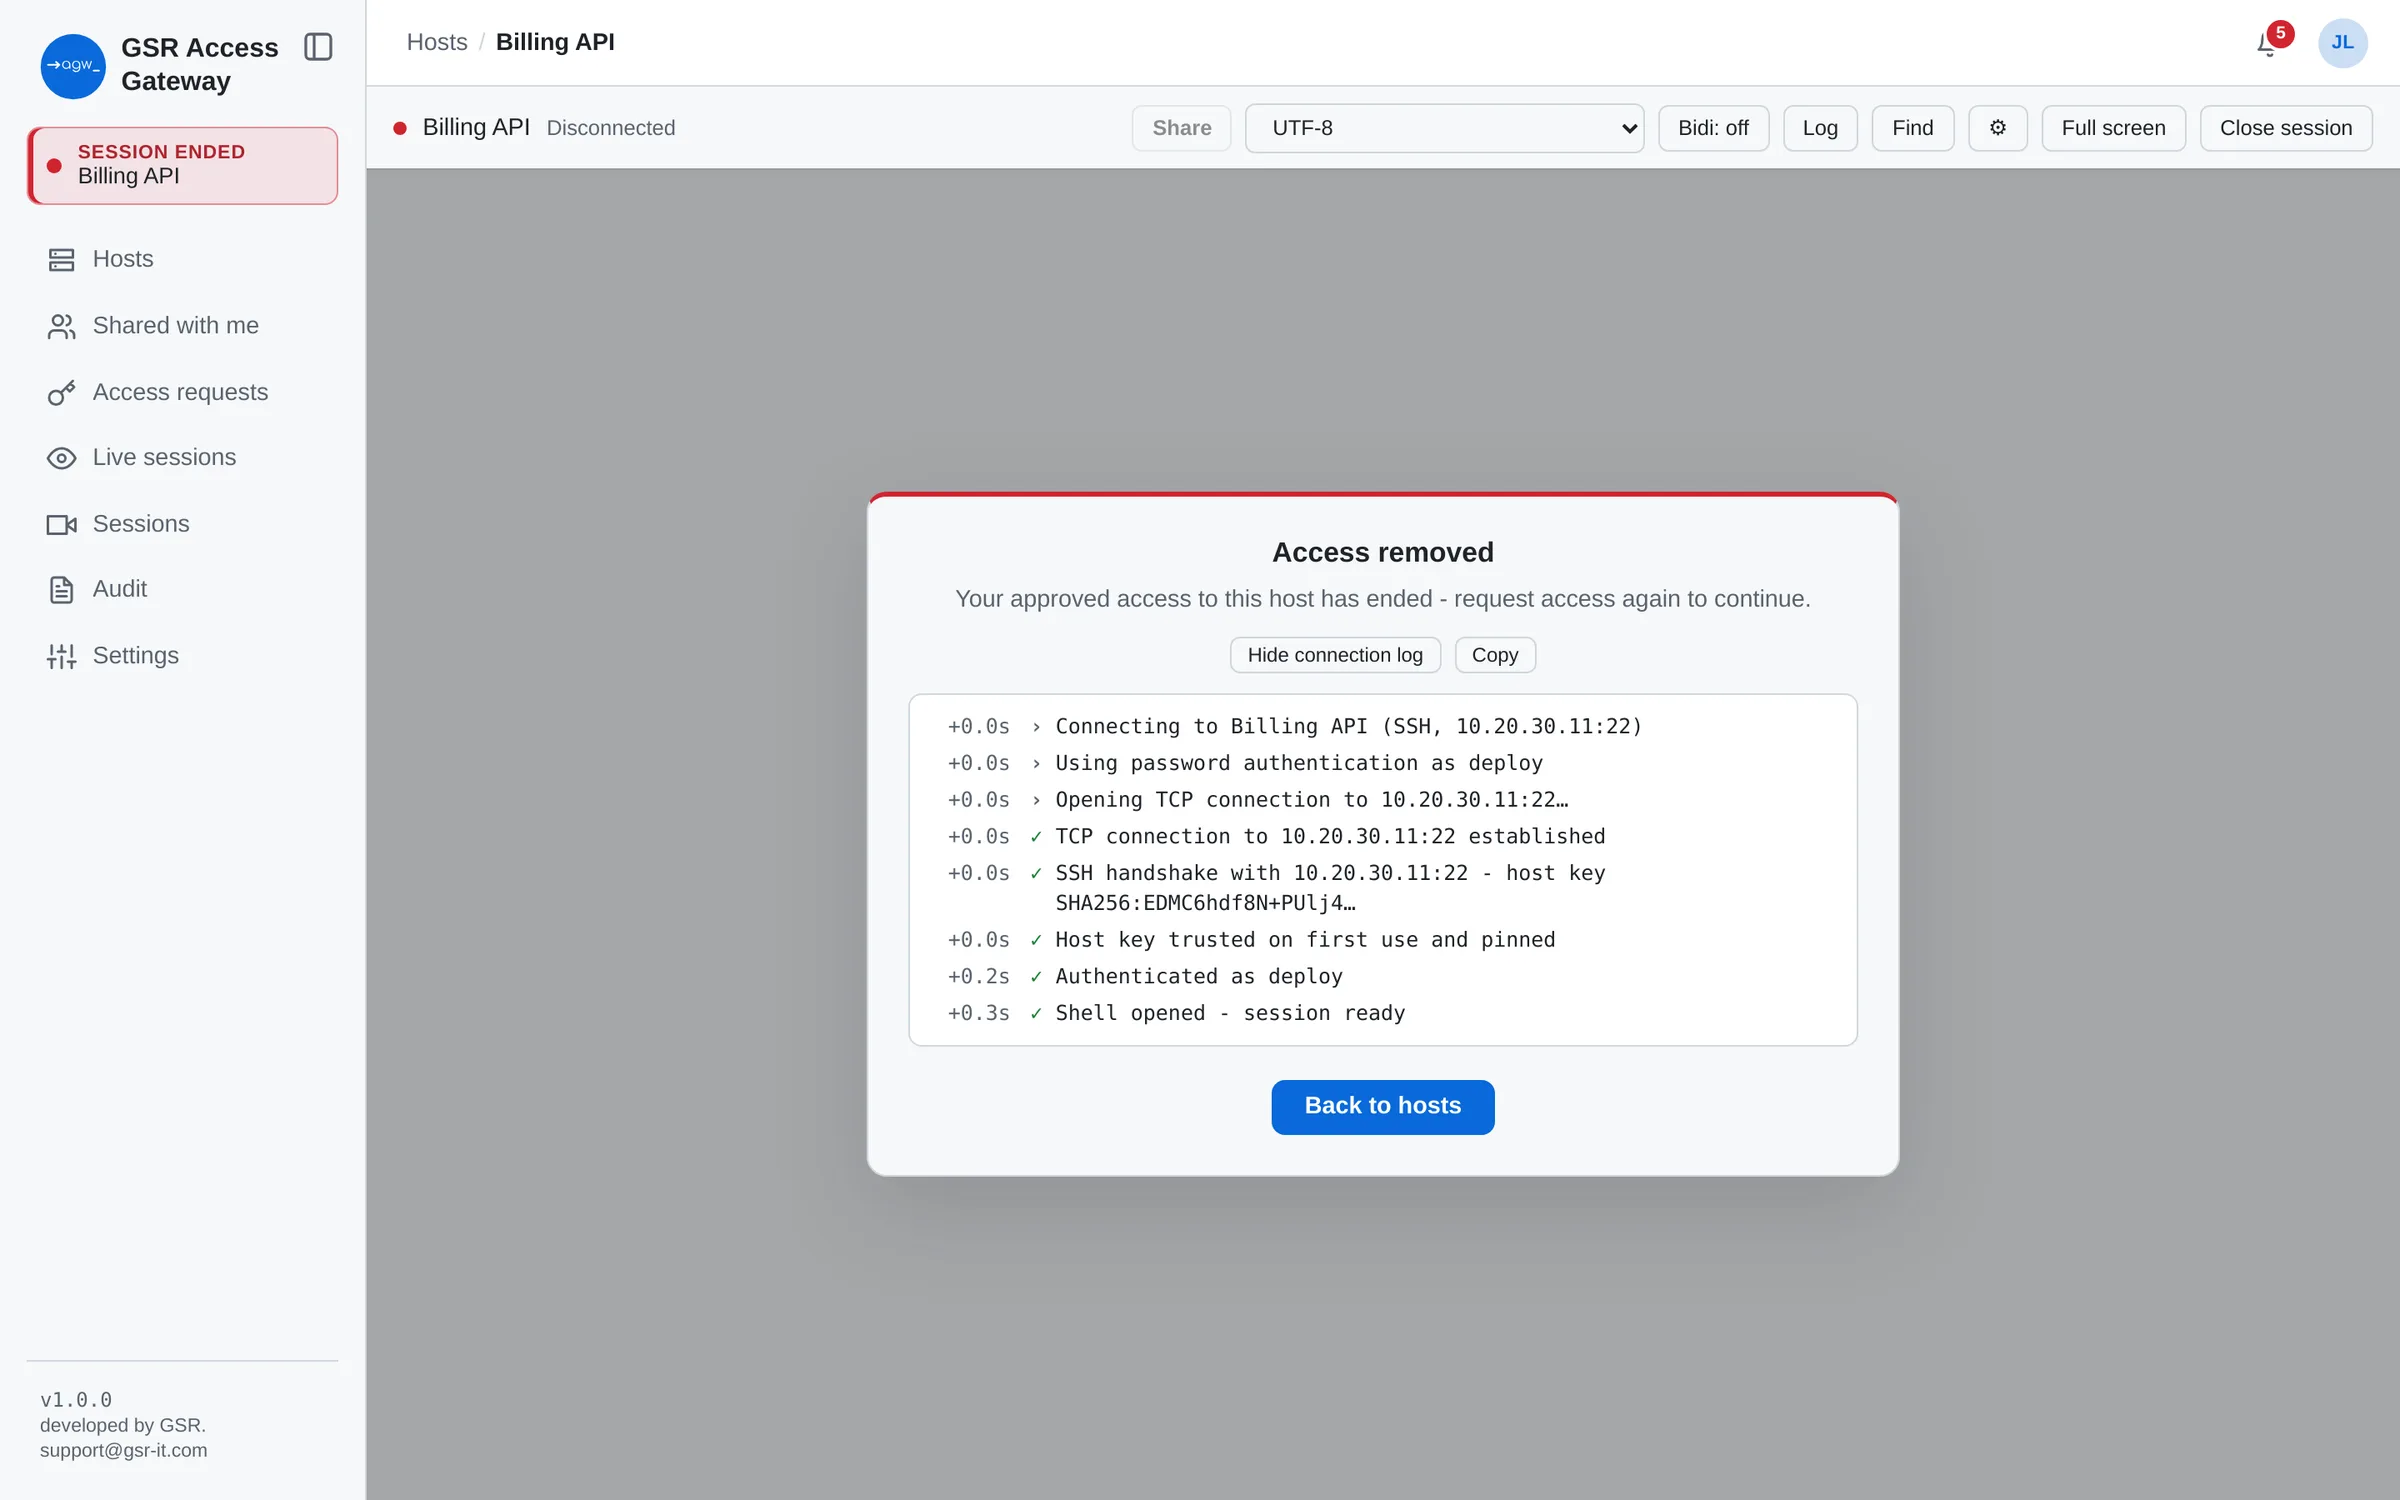Viewport: 2400px width, 1500px height.
Task: Click Back to hosts button
Action: [x=1382, y=1107]
